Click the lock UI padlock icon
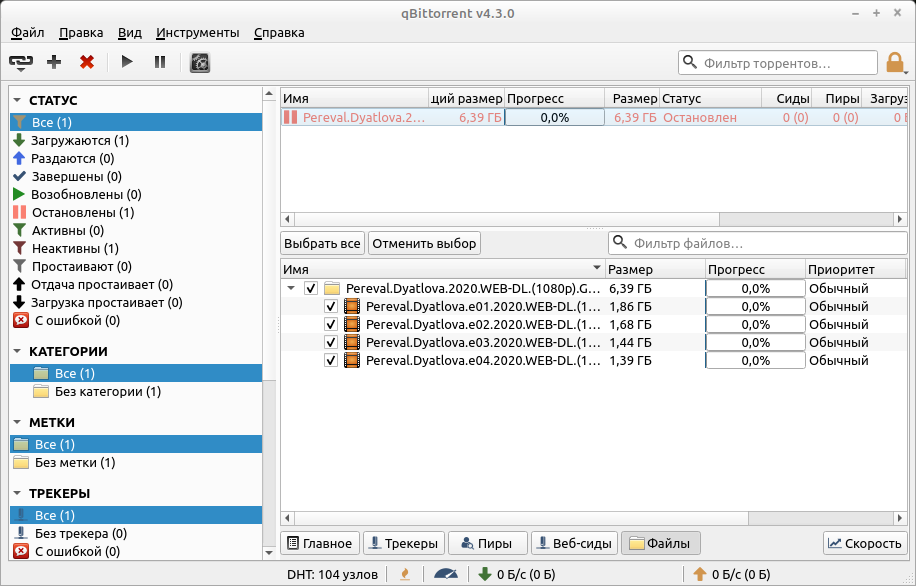Viewport: 916px width, 586px height. (894, 62)
